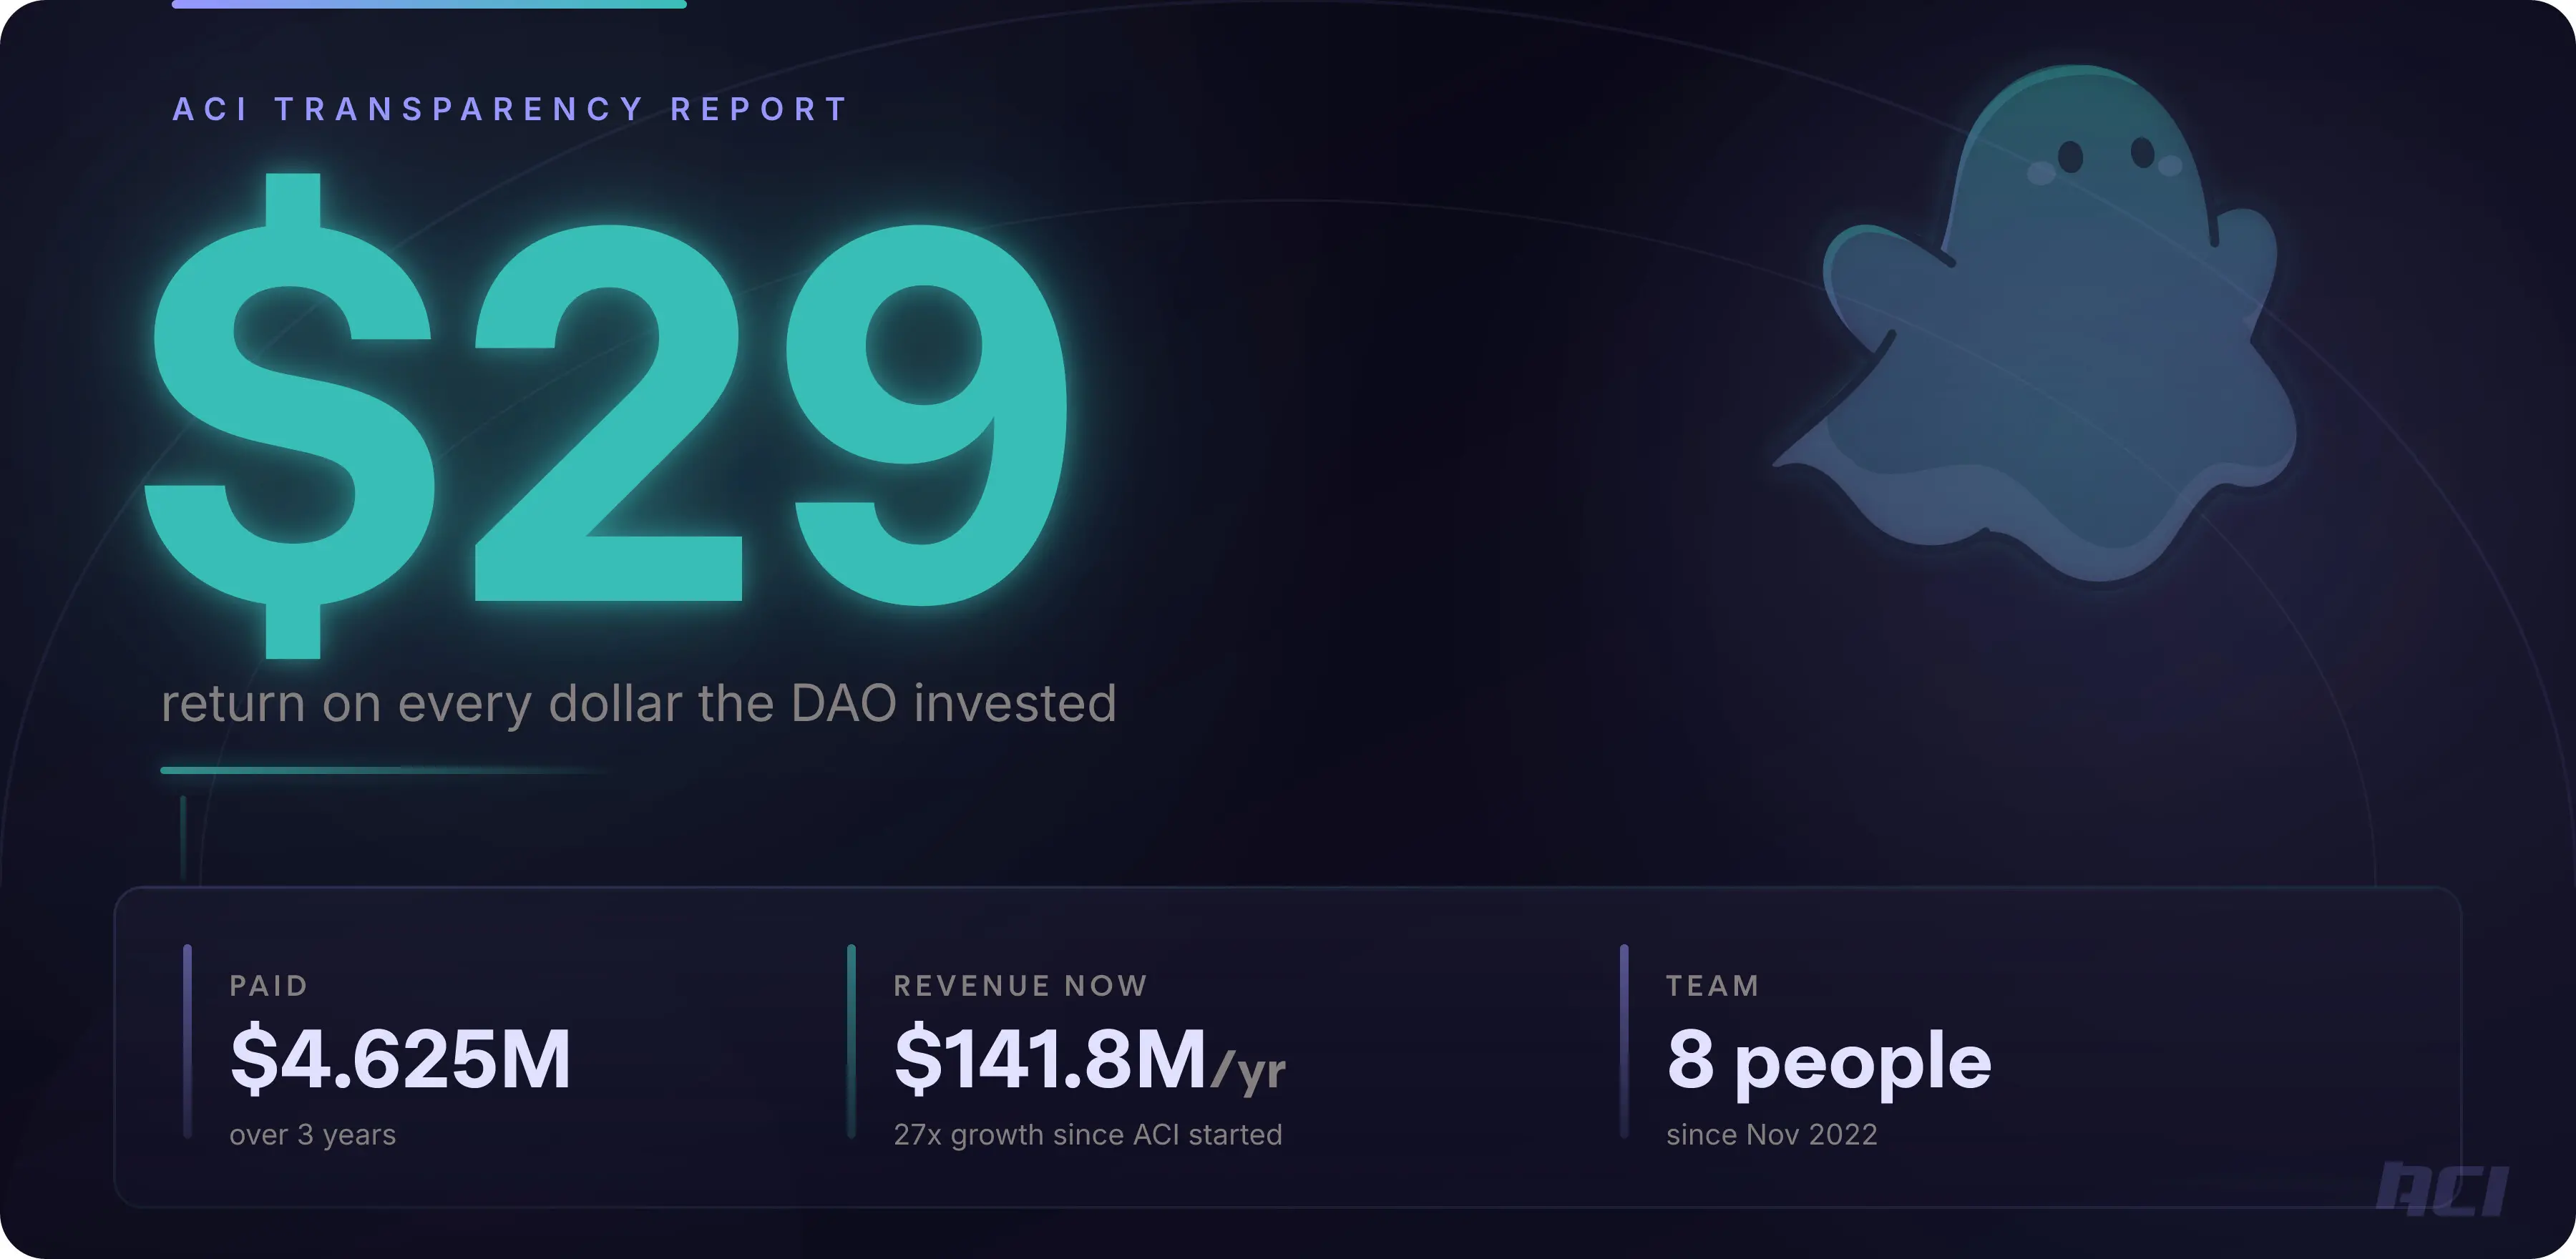Click the $141.8M/yr revenue figure
The width and height of the screenshot is (2576, 1259).
1088,1059
